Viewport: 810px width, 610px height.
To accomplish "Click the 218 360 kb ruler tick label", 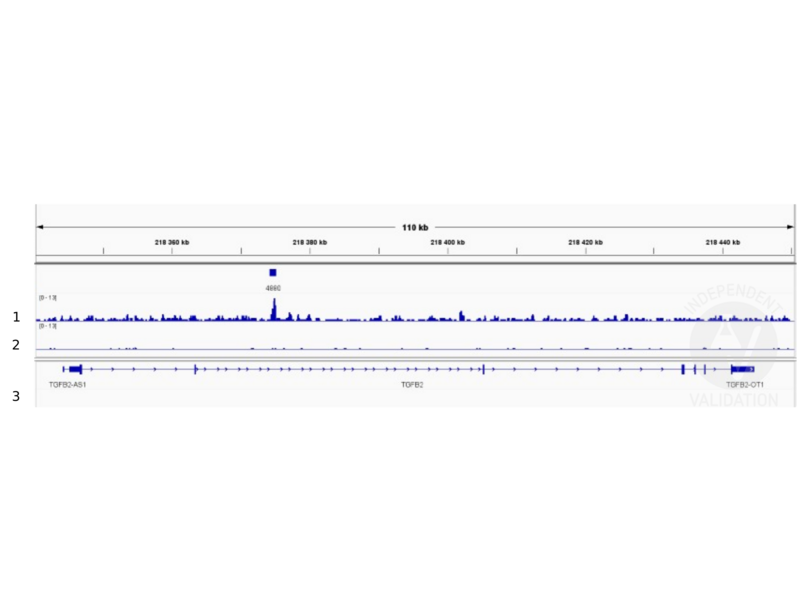I will (x=172, y=242).
